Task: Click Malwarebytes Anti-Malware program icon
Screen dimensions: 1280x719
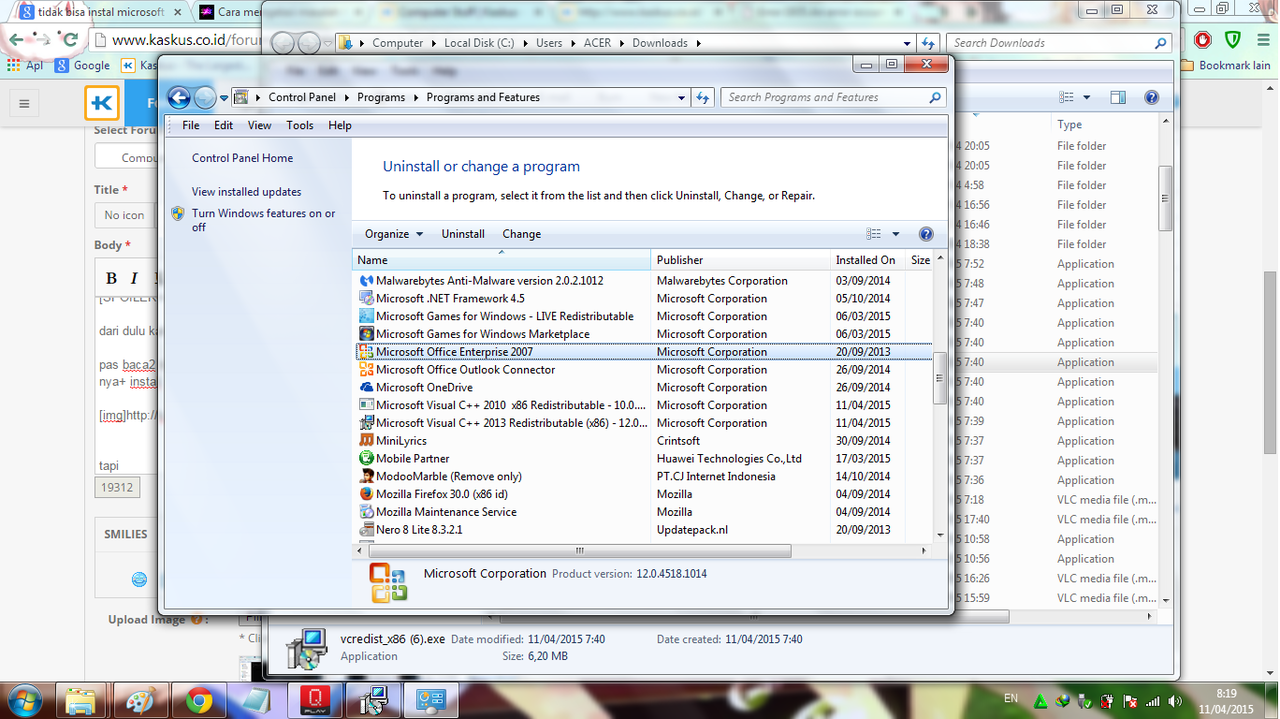Action: click(x=366, y=281)
